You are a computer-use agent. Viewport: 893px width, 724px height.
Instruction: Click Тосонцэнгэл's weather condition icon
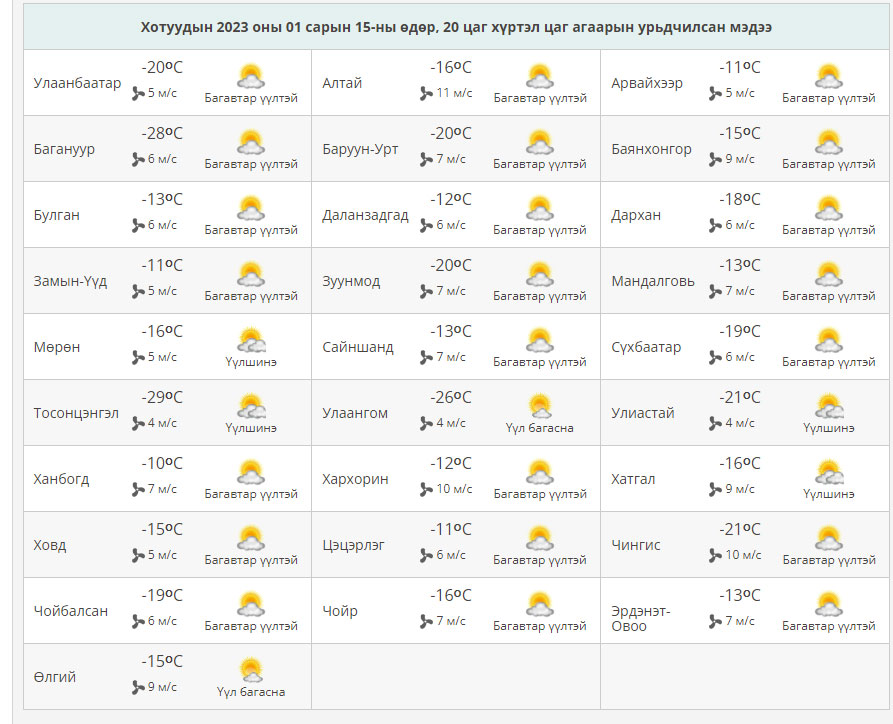[250, 406]
